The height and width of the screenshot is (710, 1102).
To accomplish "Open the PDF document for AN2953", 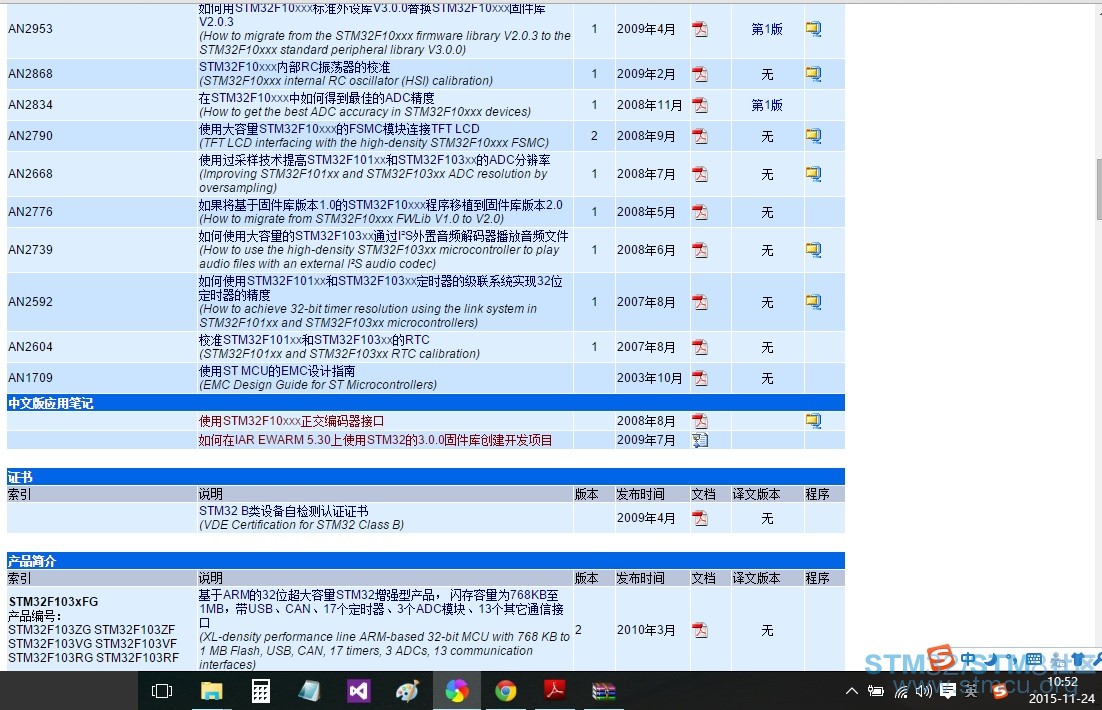I will point(700,29).
